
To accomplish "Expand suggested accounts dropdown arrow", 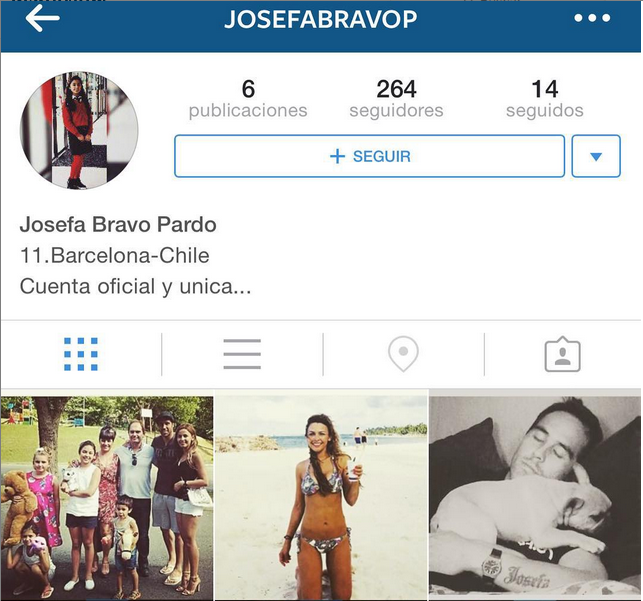I will pyautogui.click(x=596, y=156).
